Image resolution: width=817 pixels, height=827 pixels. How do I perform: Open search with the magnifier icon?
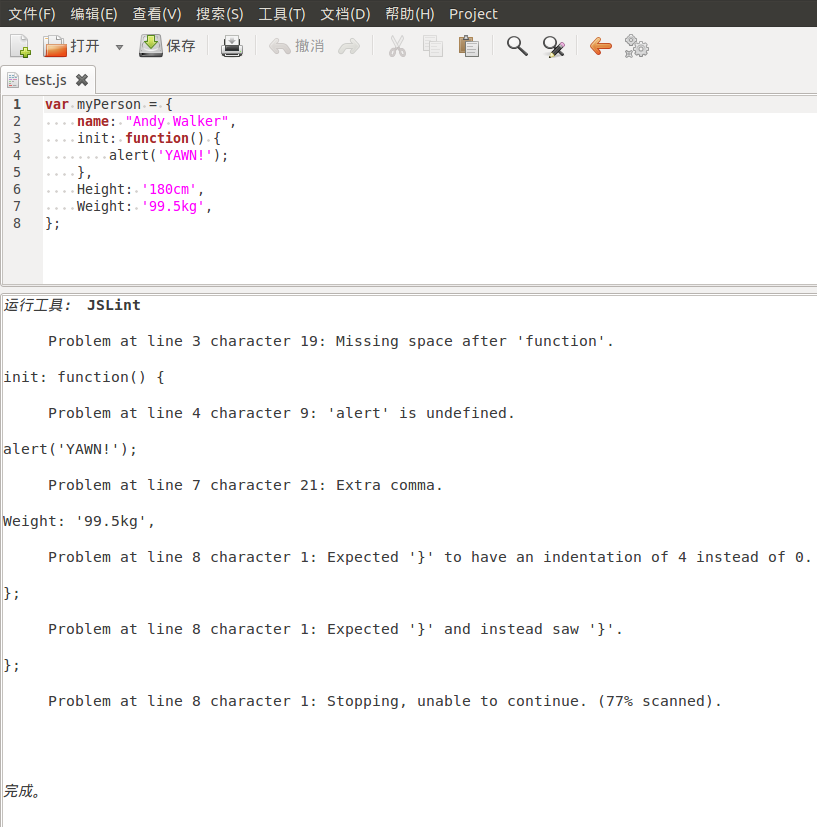(x=517, y=46)
